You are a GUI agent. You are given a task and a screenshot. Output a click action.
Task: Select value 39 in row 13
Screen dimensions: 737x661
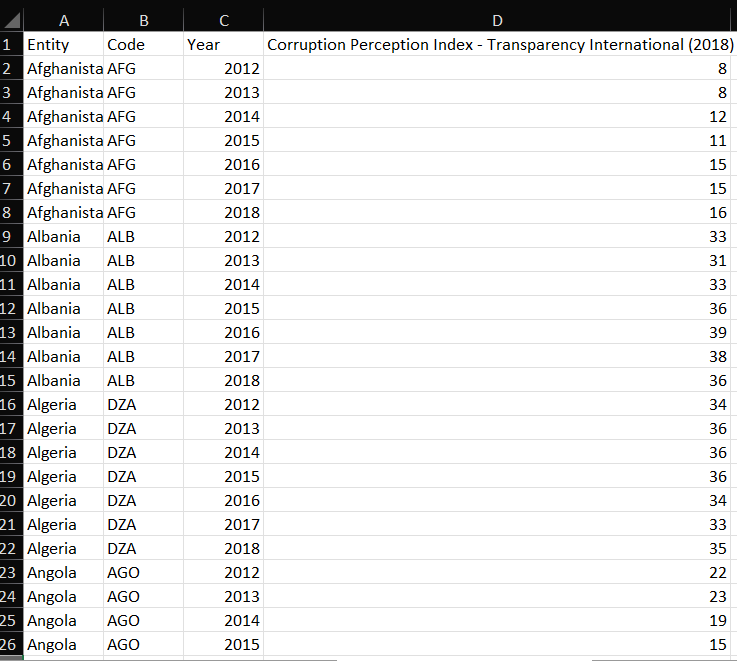[x=497, y=332]
